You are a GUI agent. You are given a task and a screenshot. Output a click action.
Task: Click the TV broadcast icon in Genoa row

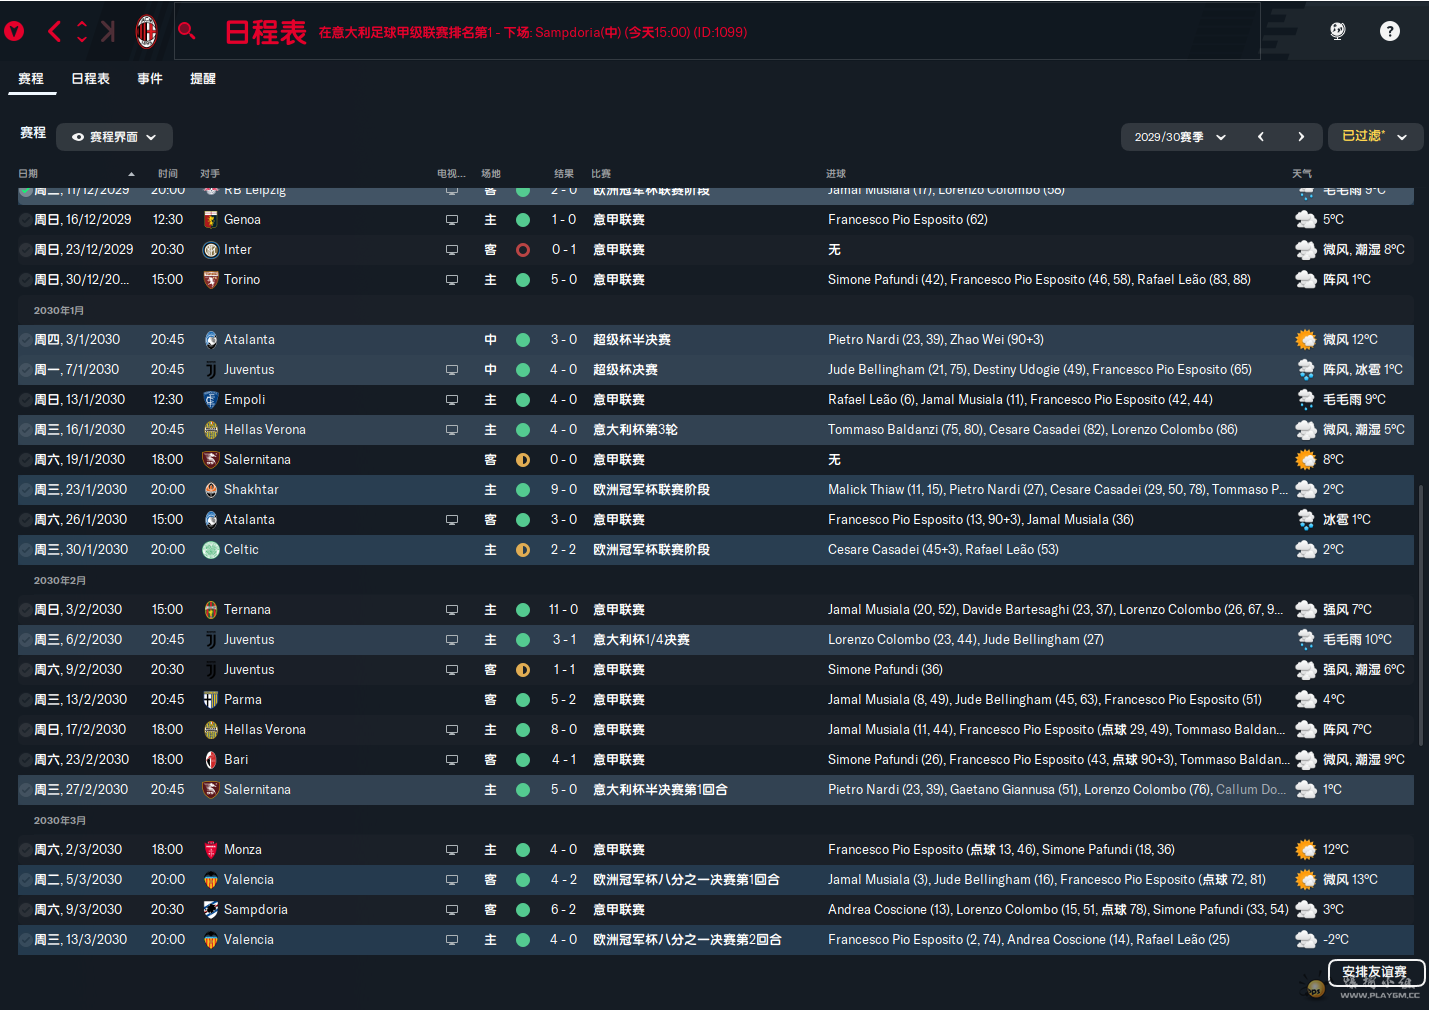coord(452,220)
